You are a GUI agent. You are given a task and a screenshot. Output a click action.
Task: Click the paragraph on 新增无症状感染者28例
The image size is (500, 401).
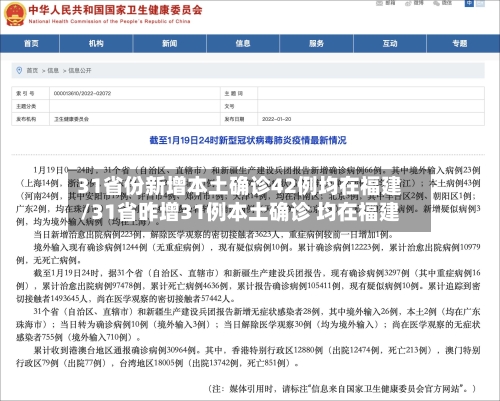tap(248, 324)
